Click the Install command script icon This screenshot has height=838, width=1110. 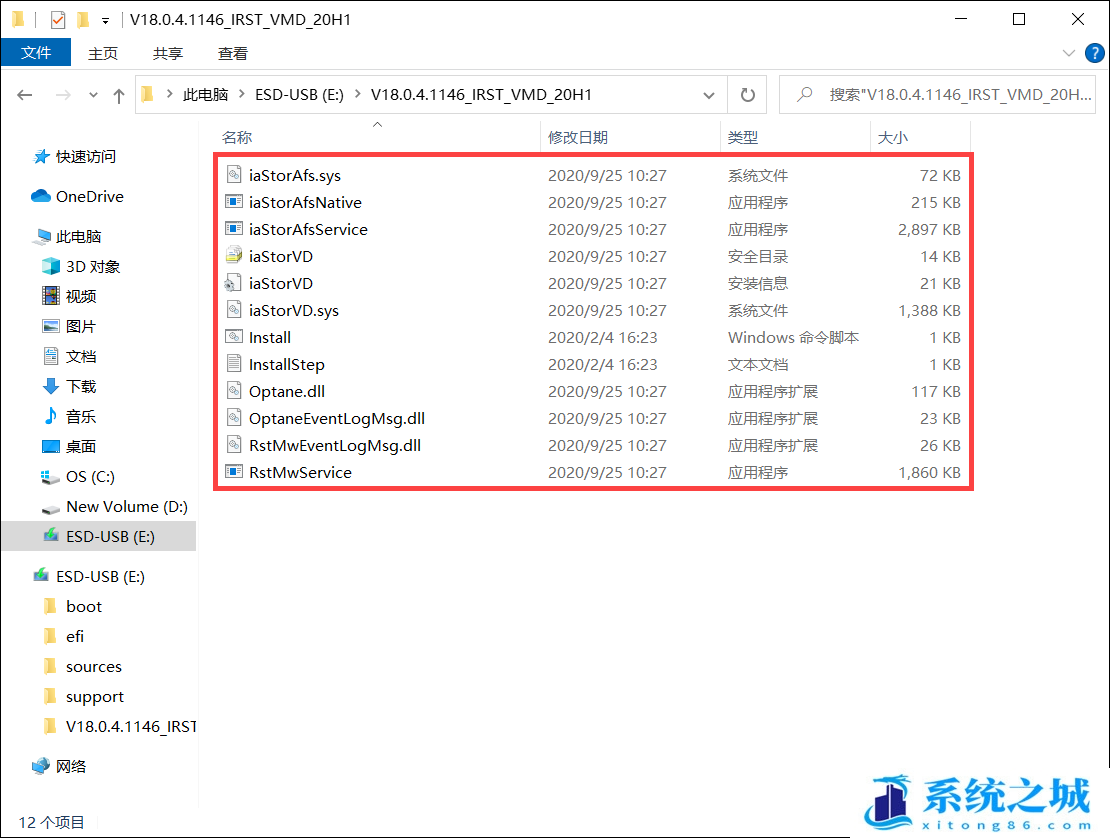234,337
